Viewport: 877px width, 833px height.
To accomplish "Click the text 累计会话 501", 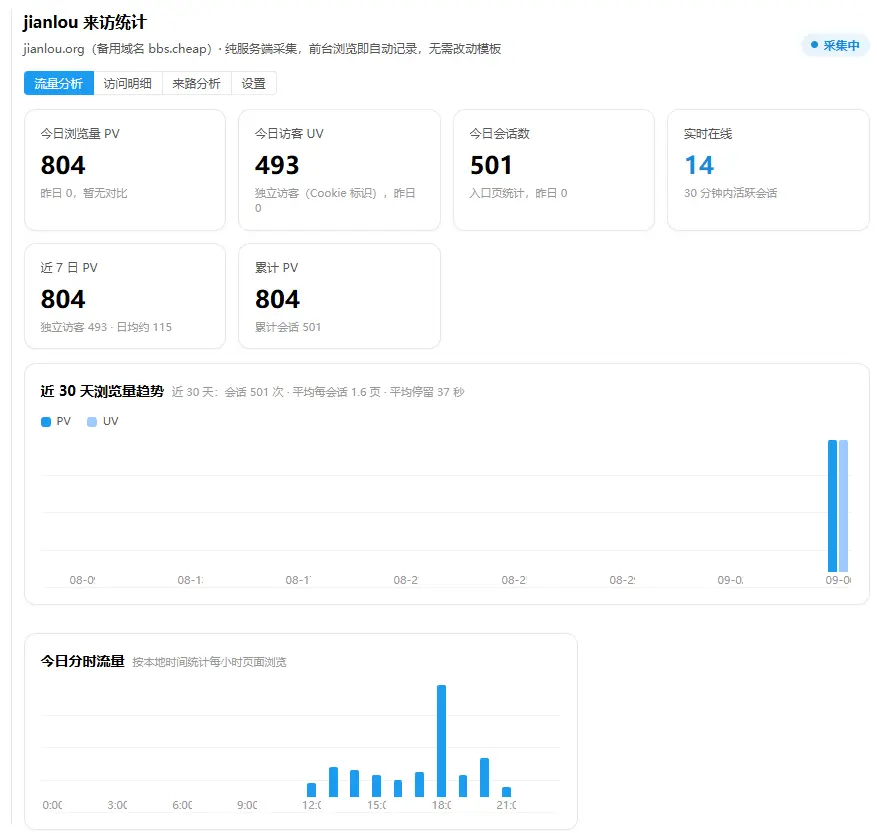I will (288, 327).
